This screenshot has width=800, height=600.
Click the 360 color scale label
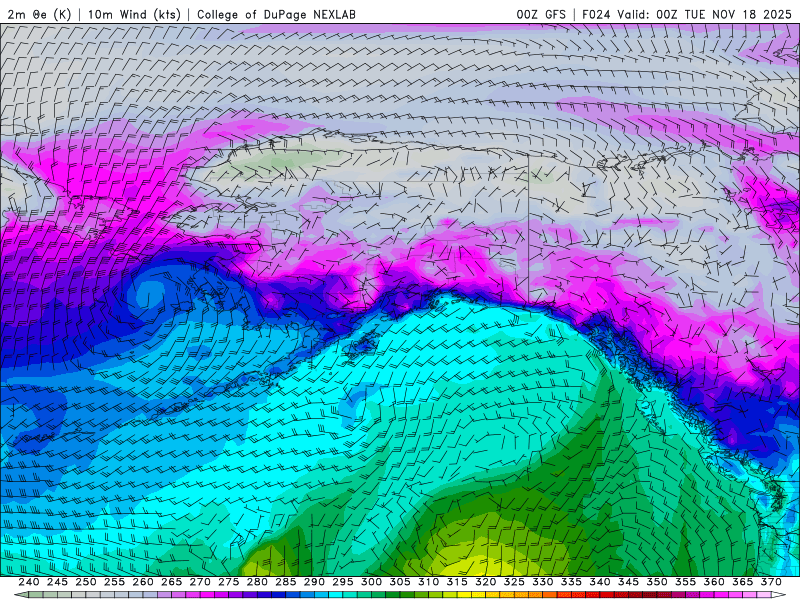[x=714, y=582]
